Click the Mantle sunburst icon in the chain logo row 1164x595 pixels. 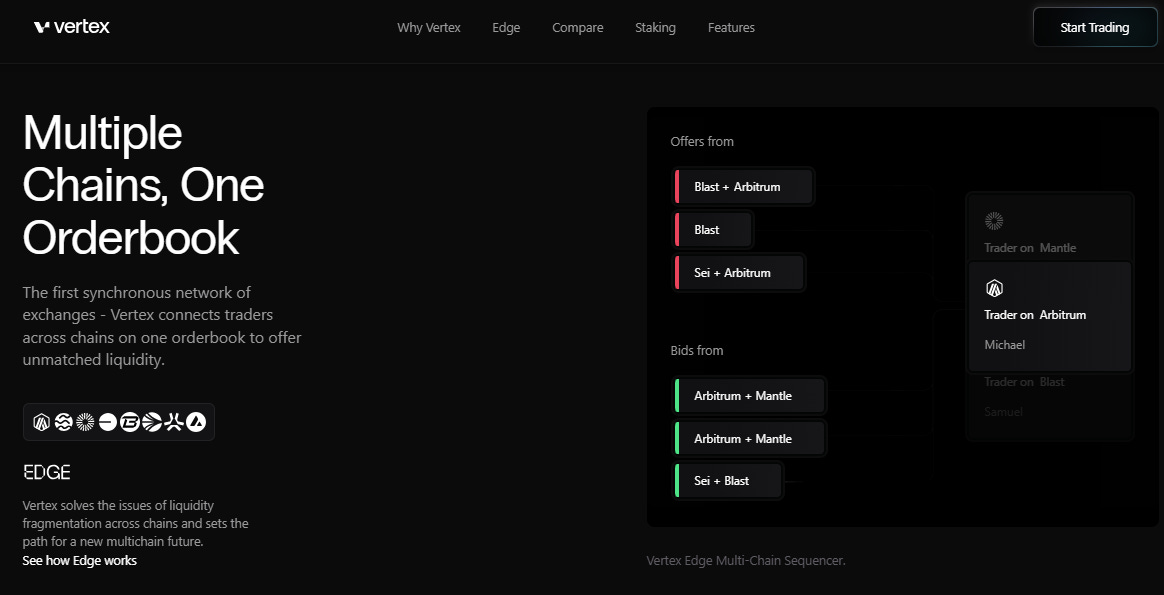point(85,422)
